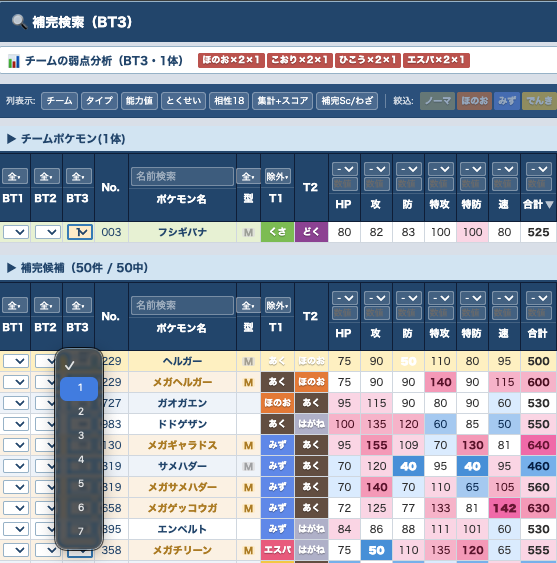Image resolution: width=557 pixels, height=563 pixels.
Task: Click the bar chart icon by チームの弱点分析
Action: [14, 61]
